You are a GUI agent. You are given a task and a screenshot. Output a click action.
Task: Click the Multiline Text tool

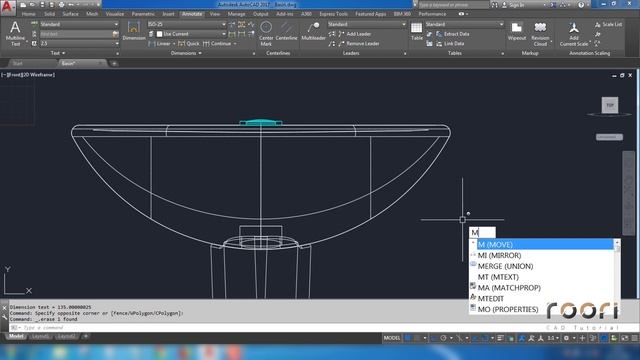pyautogui.click(x=15, y=33)
